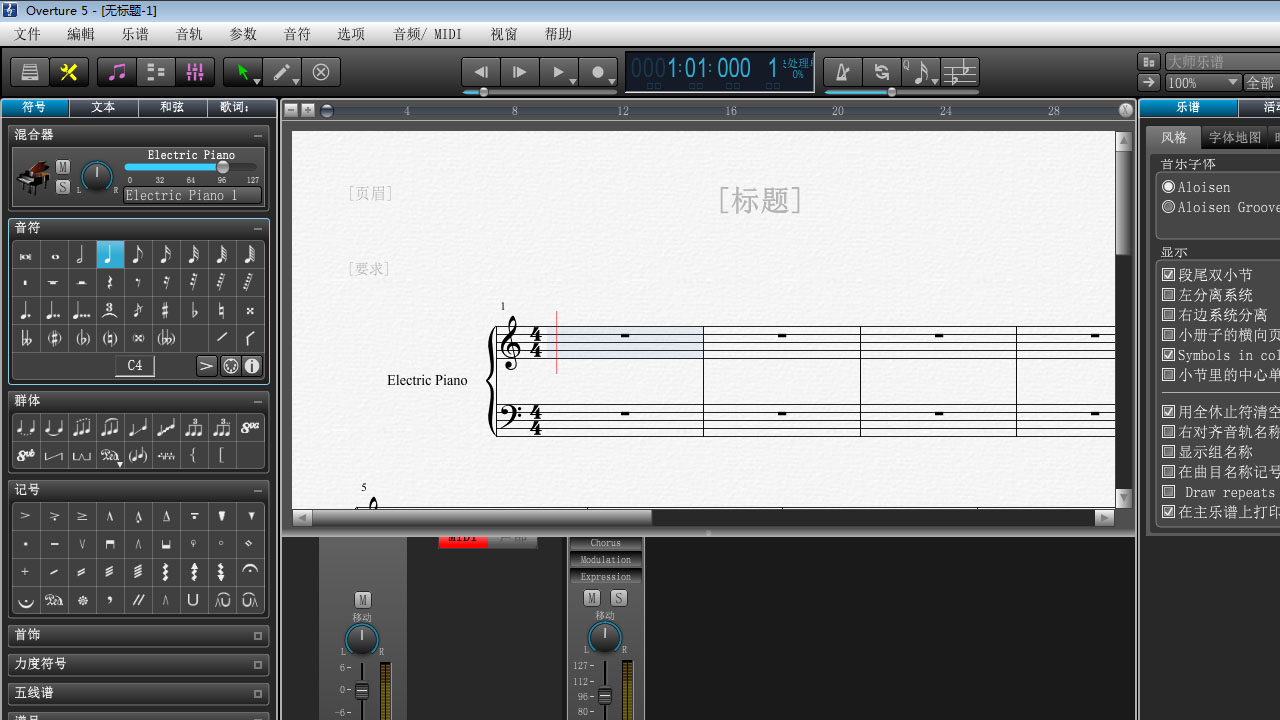Enable the 左分离系统 checkbox

tap(1168, 295)
